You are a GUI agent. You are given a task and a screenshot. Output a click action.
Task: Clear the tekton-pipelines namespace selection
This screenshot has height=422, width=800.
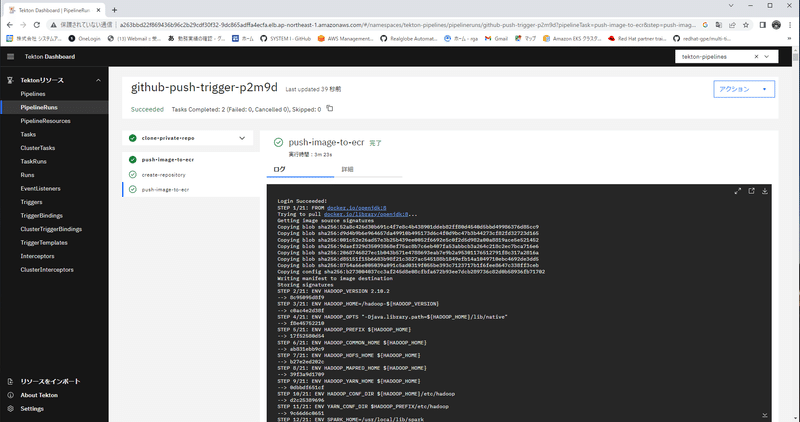tap(756, 57)
